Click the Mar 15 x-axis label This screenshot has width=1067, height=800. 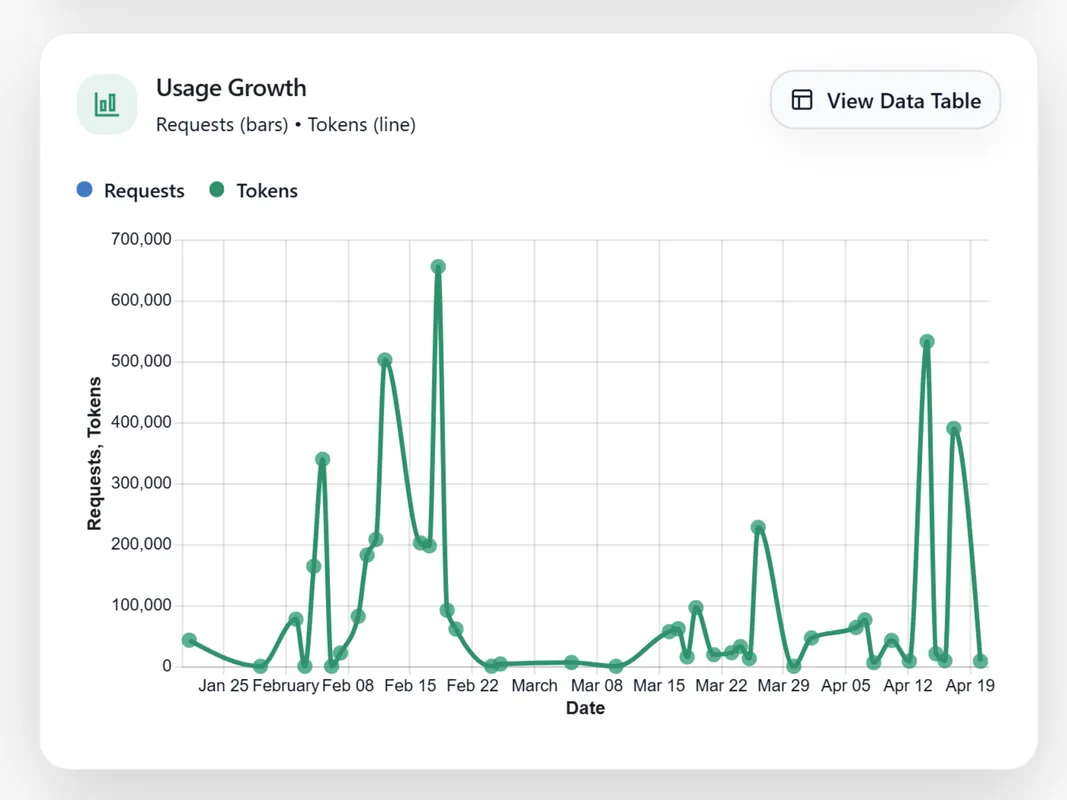tap(659, 685)
